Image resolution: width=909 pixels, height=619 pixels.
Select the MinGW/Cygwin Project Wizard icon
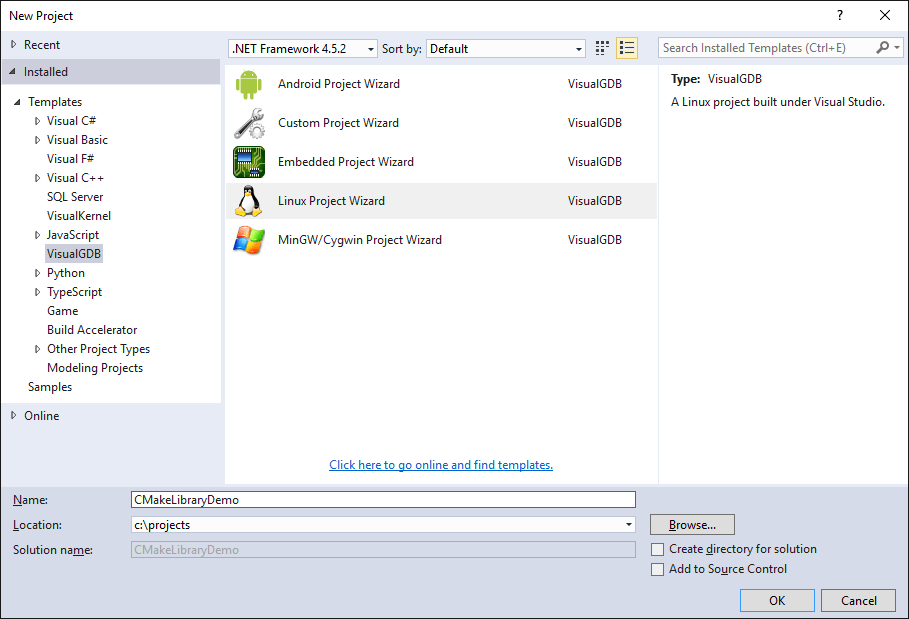pyautogui.click(x=249, y=239)
